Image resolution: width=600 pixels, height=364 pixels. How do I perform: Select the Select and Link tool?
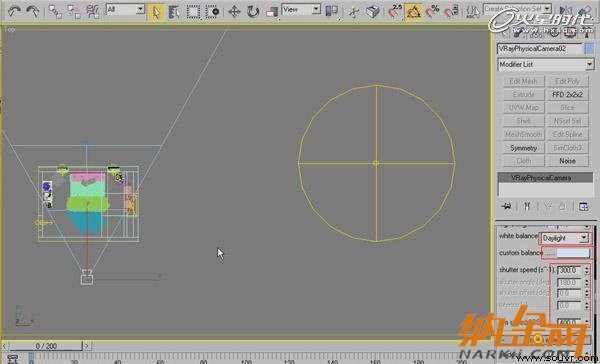pyautogui.click(x=55, y=11)
